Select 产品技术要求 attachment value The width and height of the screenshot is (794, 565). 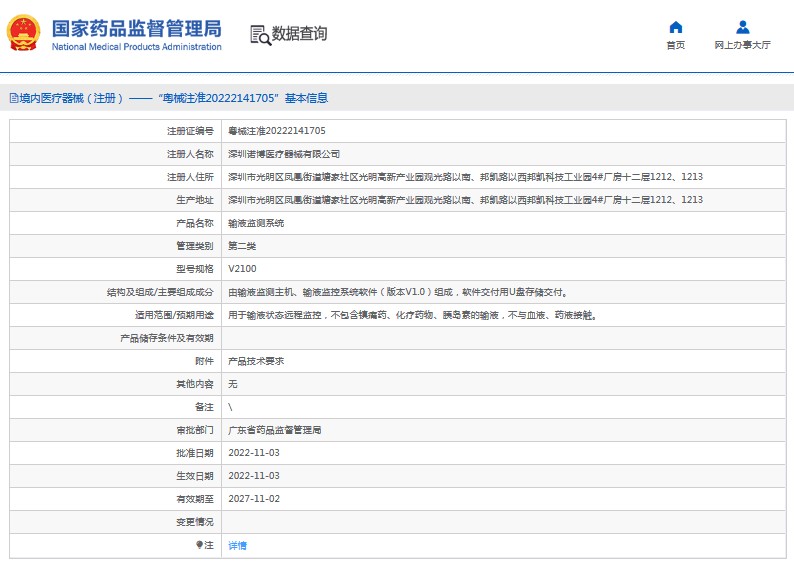pos(256,361)
